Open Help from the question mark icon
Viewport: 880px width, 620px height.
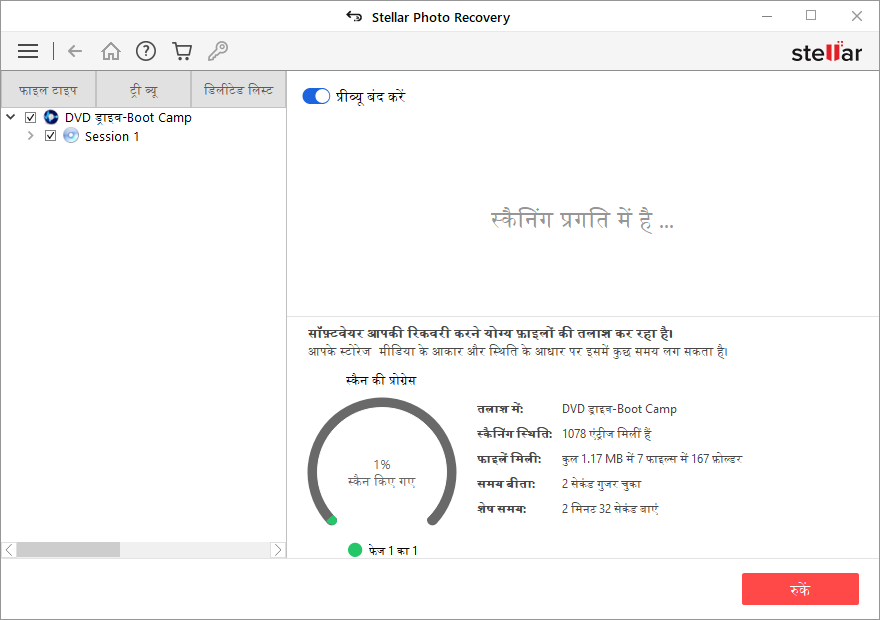(146, 51)
